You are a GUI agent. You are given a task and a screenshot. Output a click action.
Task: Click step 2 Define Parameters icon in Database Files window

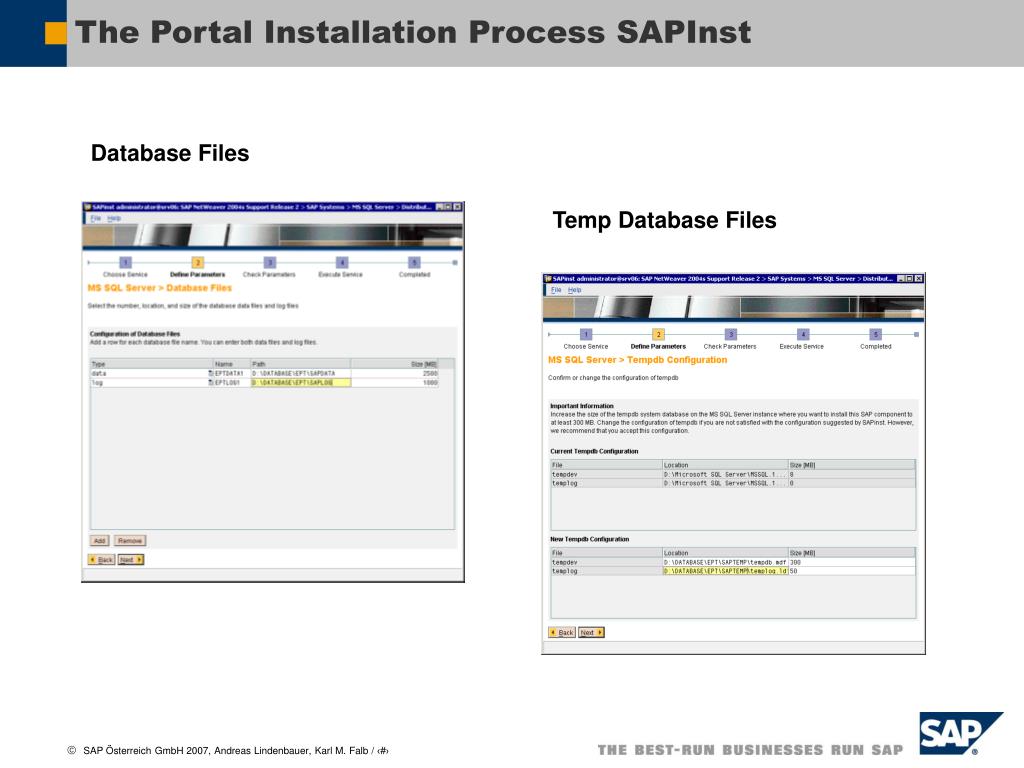[x=197, y=263]
